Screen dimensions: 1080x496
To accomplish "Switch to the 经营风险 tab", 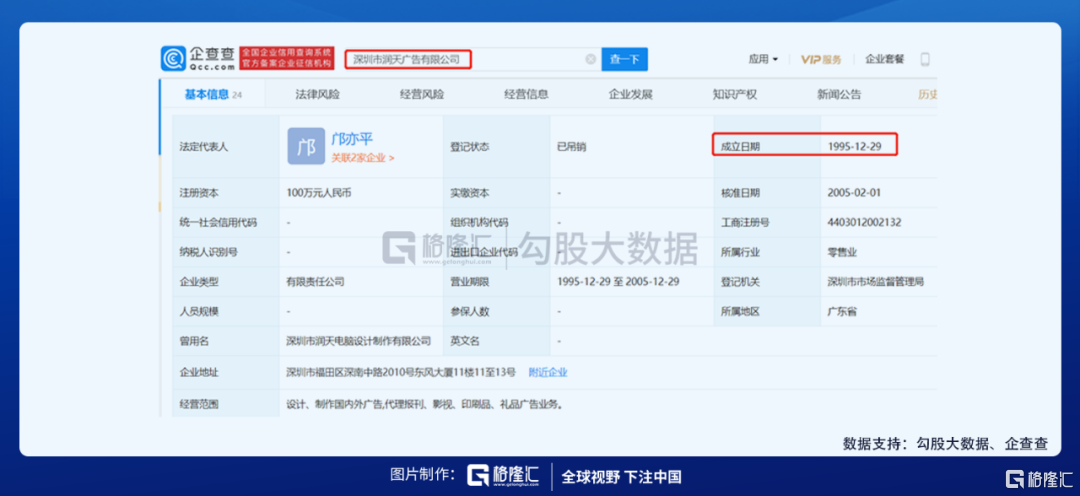I will coord(422,94).
